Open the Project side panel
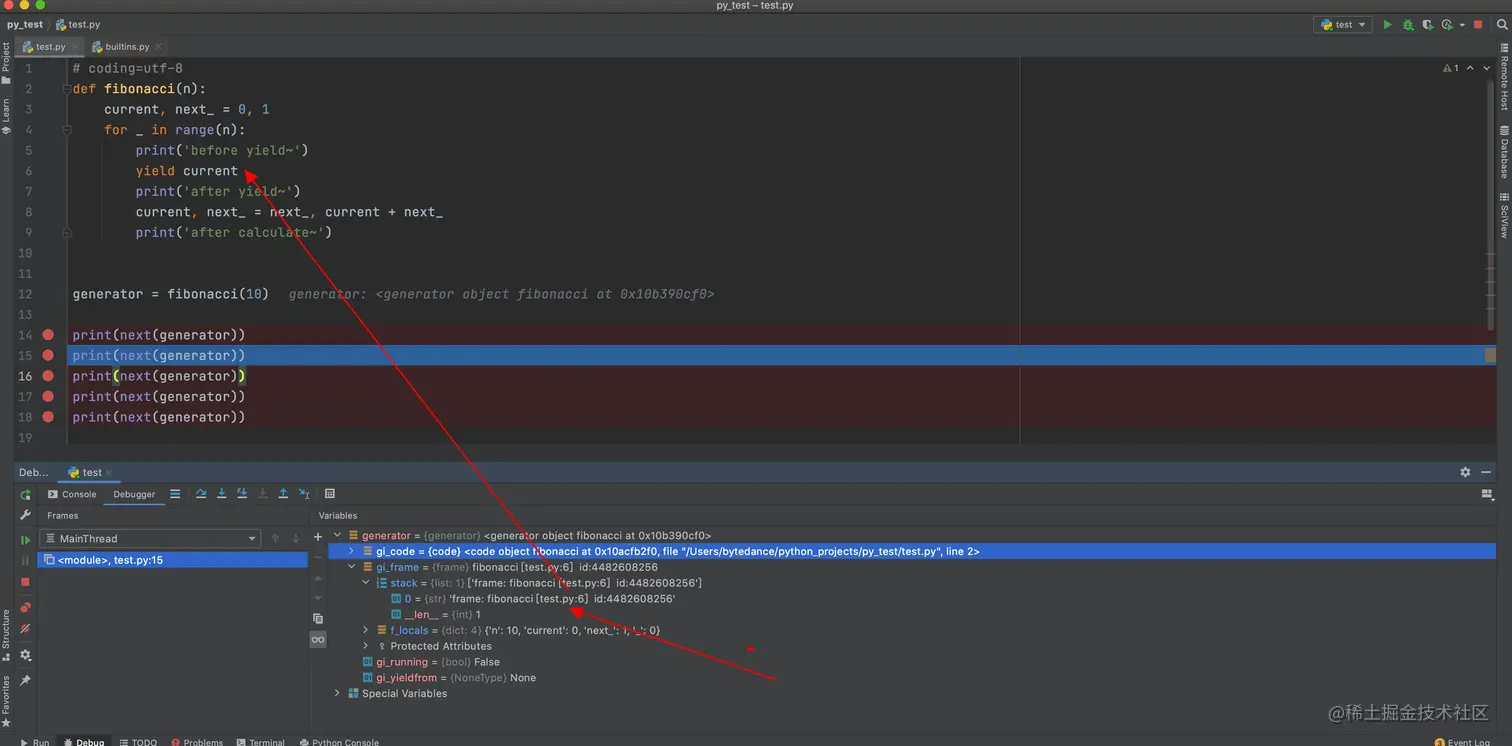Image resolution: width=1512 pixels, height=746 pixels. click(x=6, y=63)
